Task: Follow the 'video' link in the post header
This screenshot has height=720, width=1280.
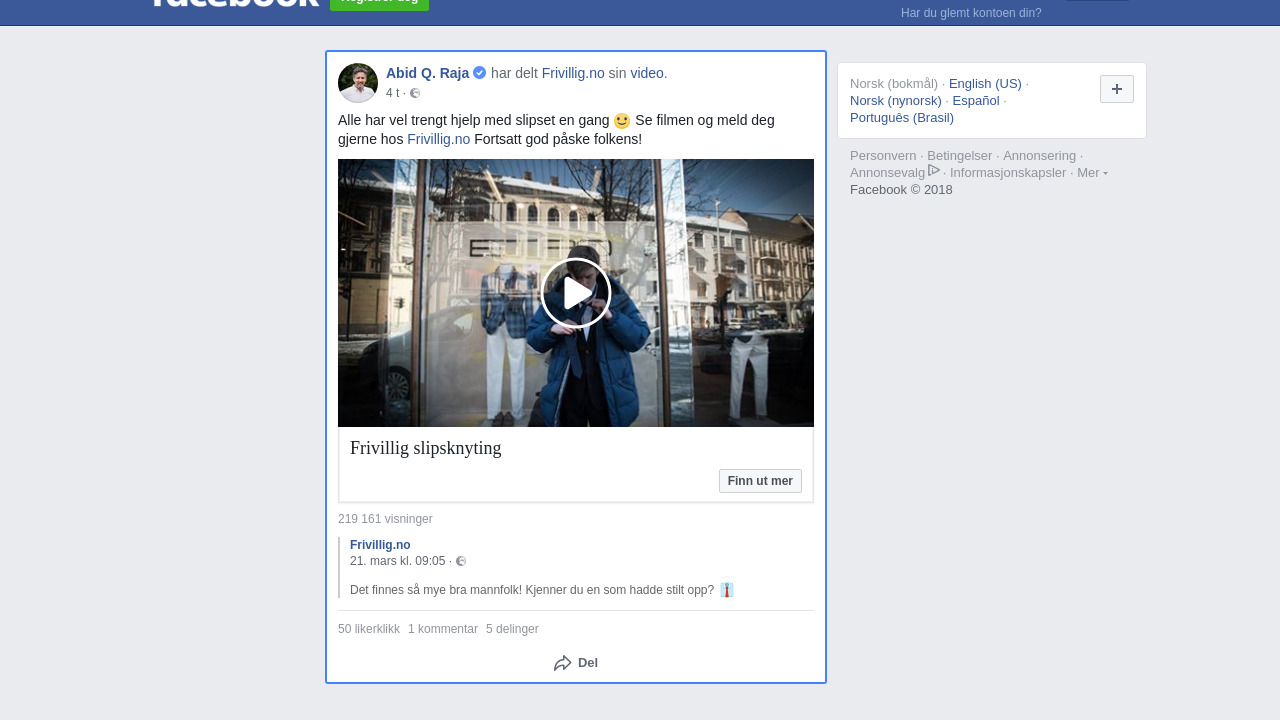Action: pyautogui.click(x=647, y=73)
